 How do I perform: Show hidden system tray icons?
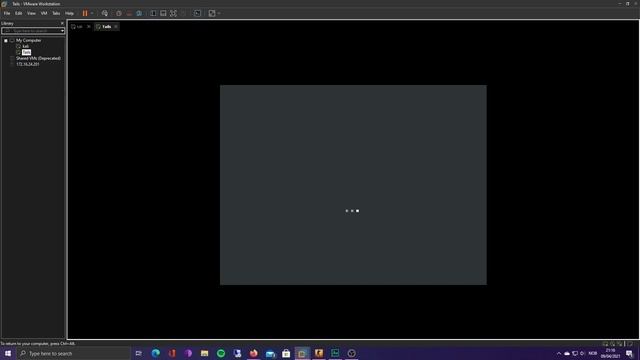point(559,353)
